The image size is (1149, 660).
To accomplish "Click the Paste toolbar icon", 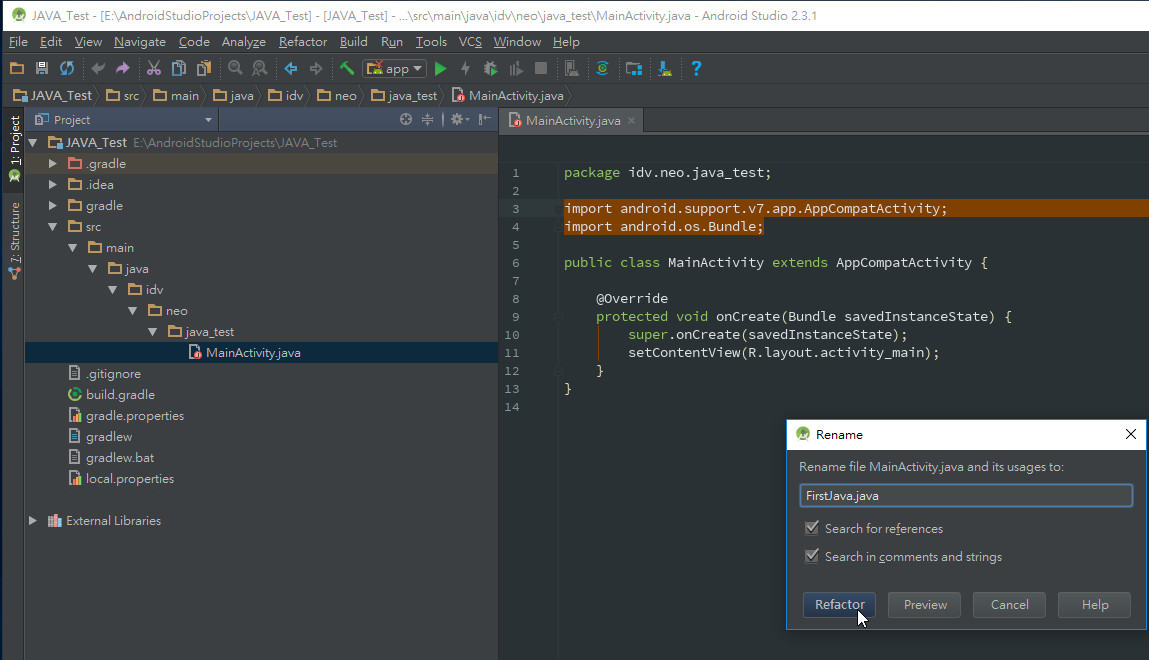I will click(204, 69).
